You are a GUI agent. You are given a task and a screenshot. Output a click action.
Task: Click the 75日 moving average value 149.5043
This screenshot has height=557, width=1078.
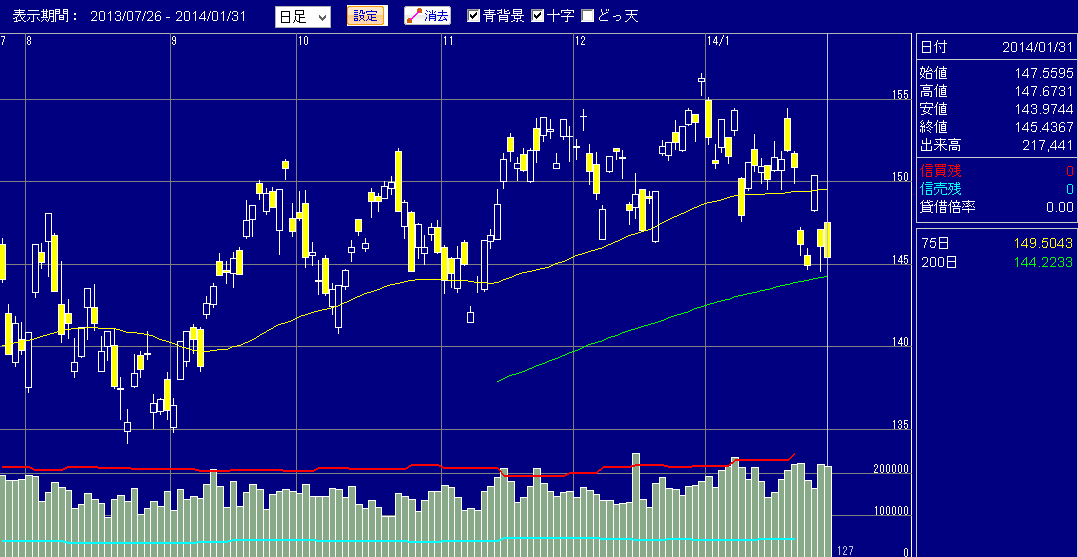[x=1044, y=243]
